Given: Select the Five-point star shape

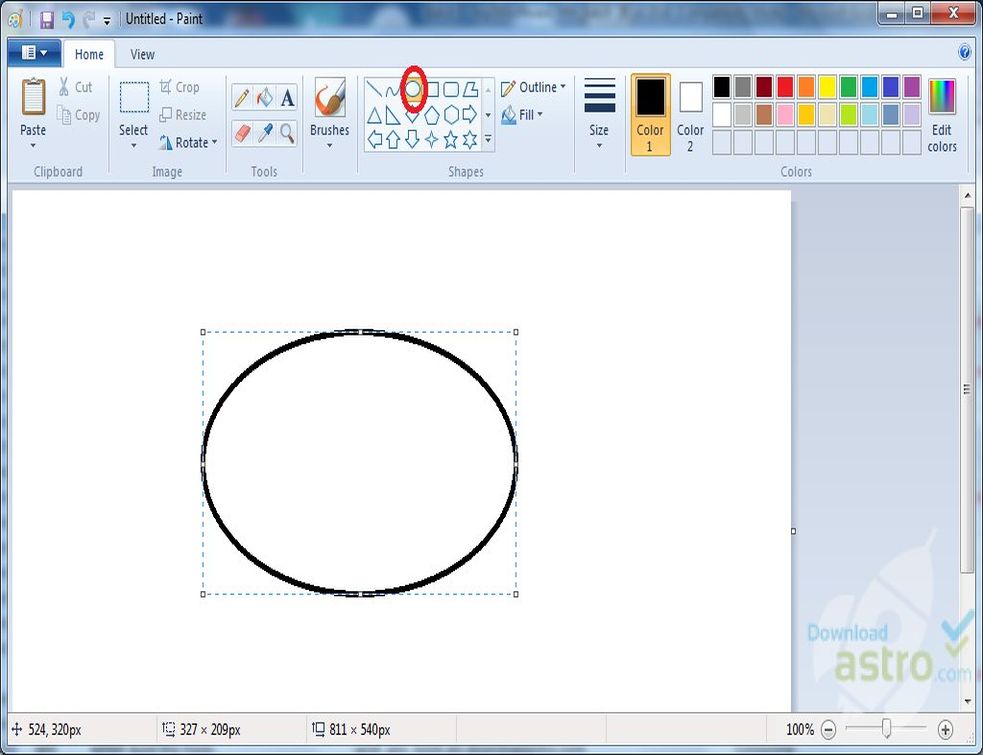Looking at the screenshot, I should [451, 139].
